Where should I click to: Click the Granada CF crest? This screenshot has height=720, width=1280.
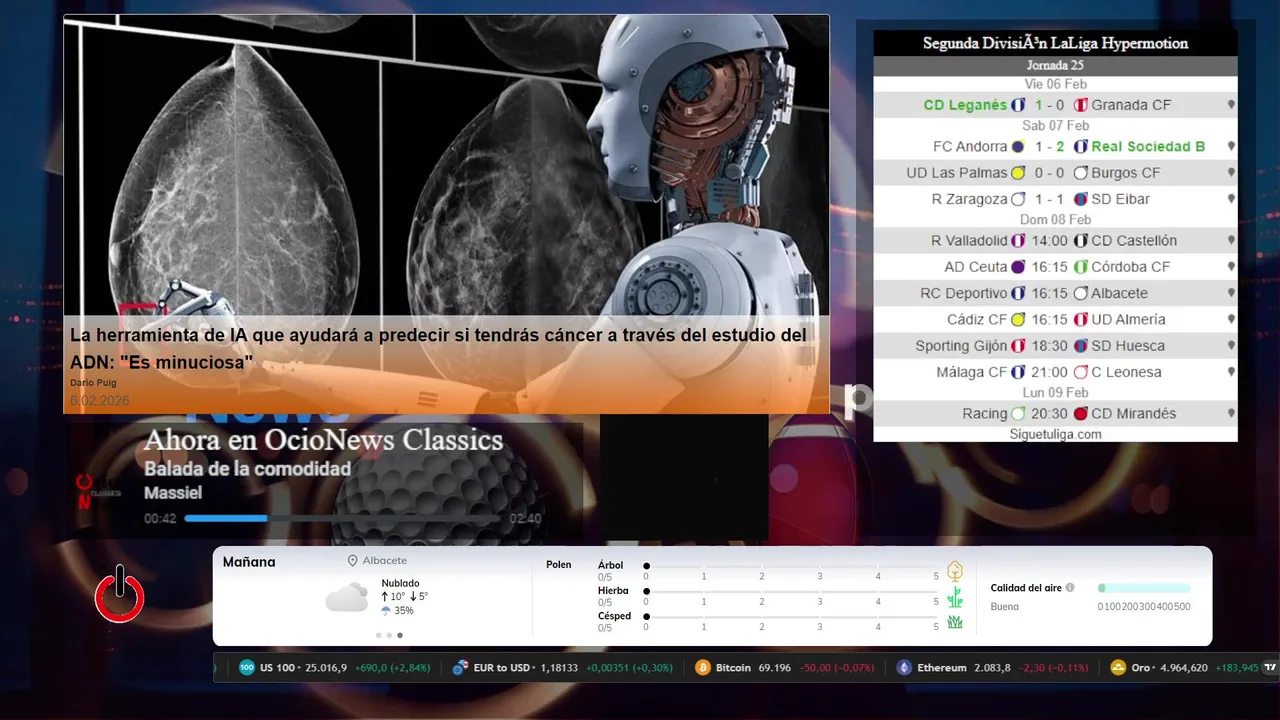click(x=1080, y=105)
